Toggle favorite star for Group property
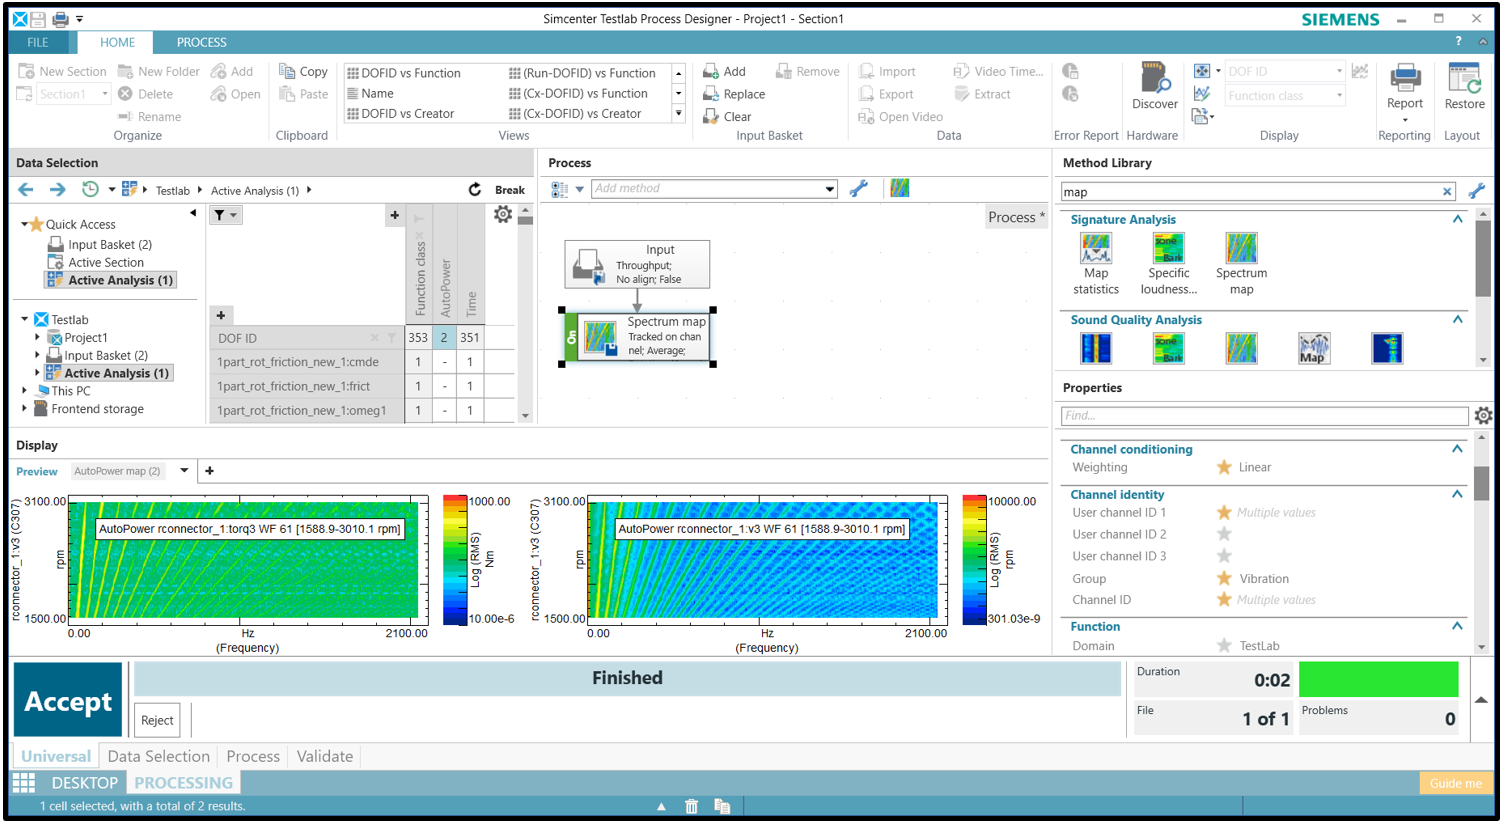This screenshot has width=1500, height=824. point(1224,578)
